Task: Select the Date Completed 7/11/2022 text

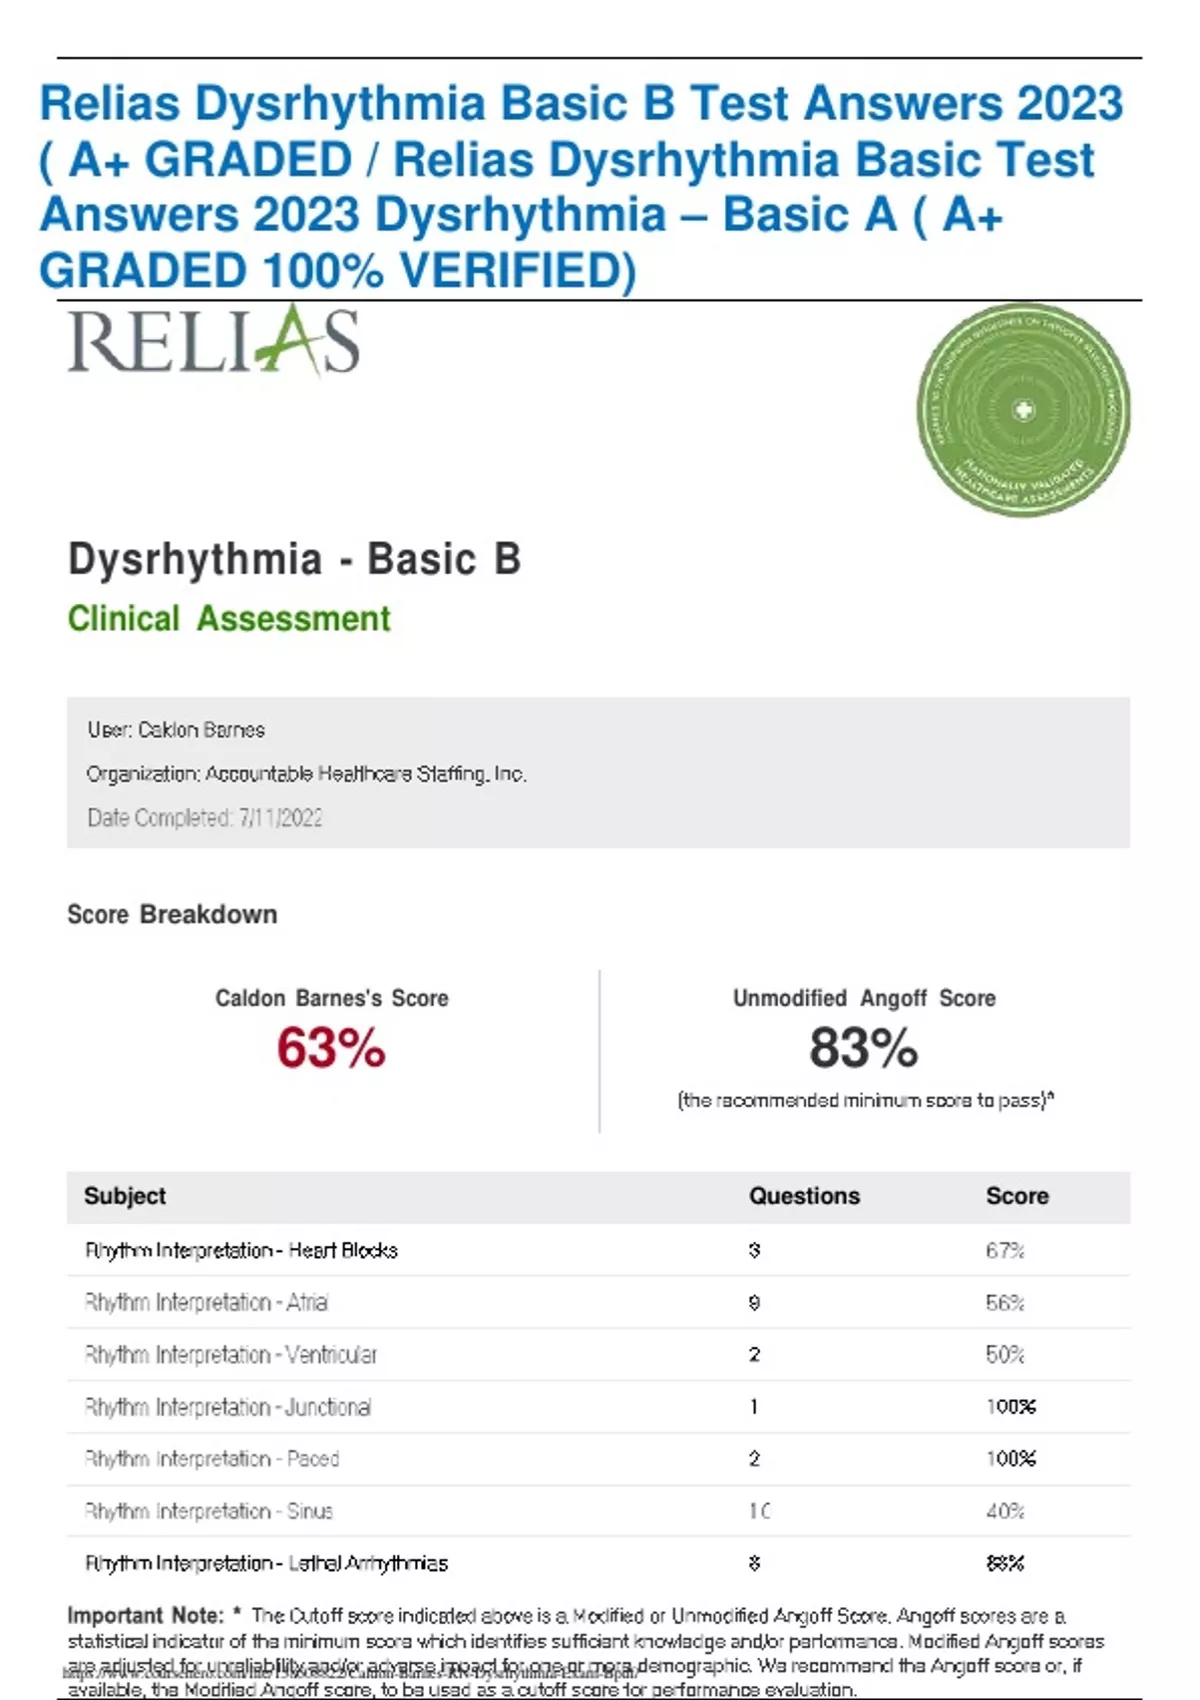Action: click(205, 818)
